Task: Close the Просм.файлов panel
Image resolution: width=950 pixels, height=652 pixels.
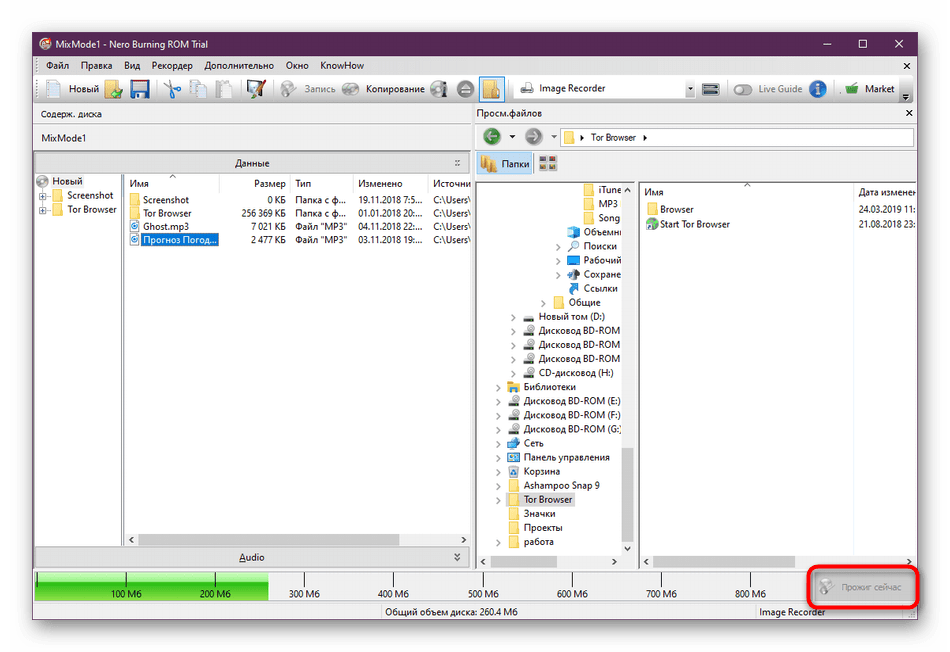Action: (909, 113)
